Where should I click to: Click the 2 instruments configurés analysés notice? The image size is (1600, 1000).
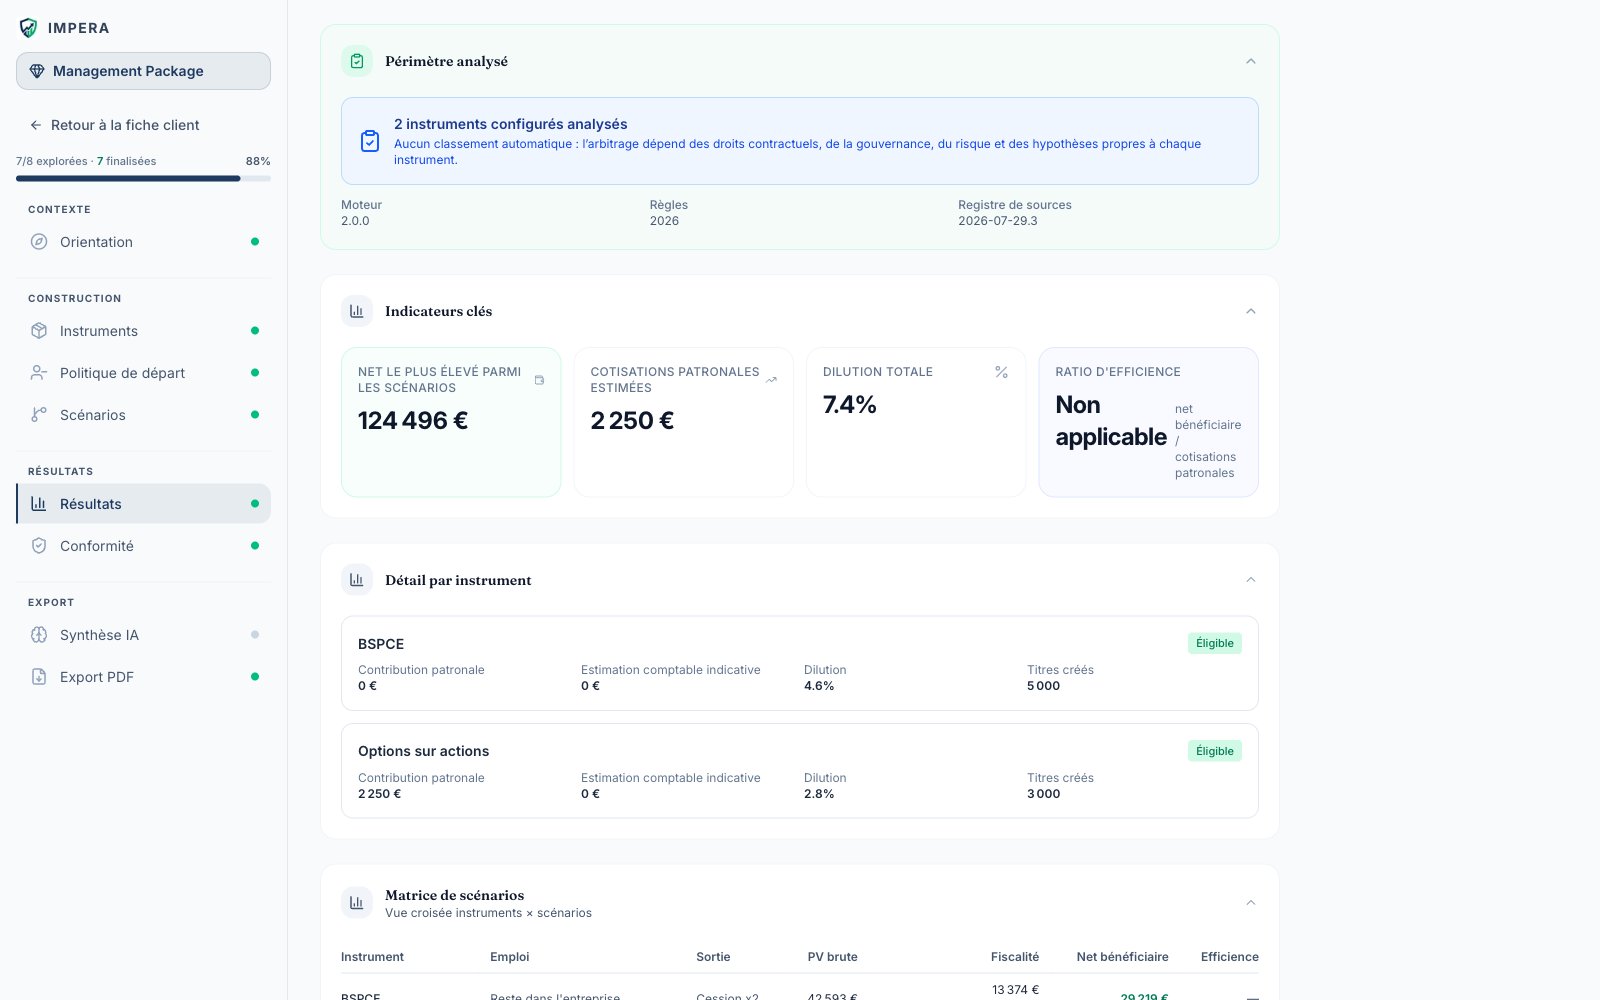click(800, 141)
